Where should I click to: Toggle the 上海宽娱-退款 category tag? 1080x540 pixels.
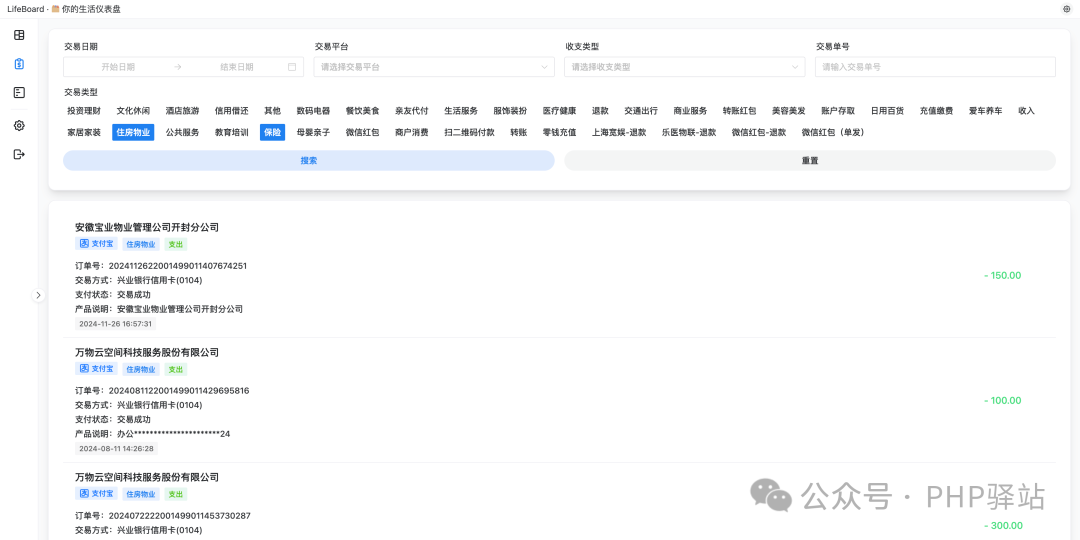pyautogui.click(x=619, y=132)
